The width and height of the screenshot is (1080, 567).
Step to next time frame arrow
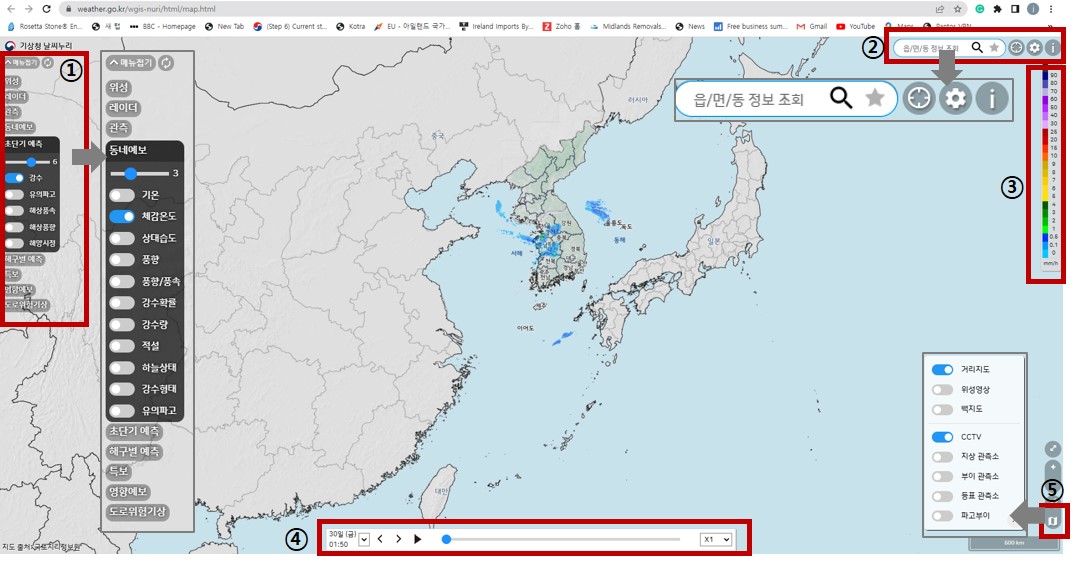399,539
